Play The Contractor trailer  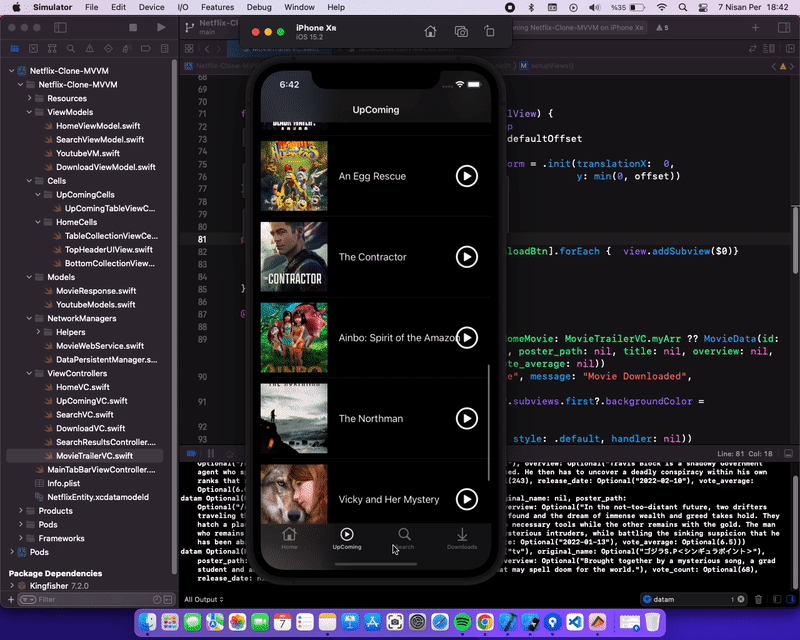pyautogui.click(x=467, y=257)
